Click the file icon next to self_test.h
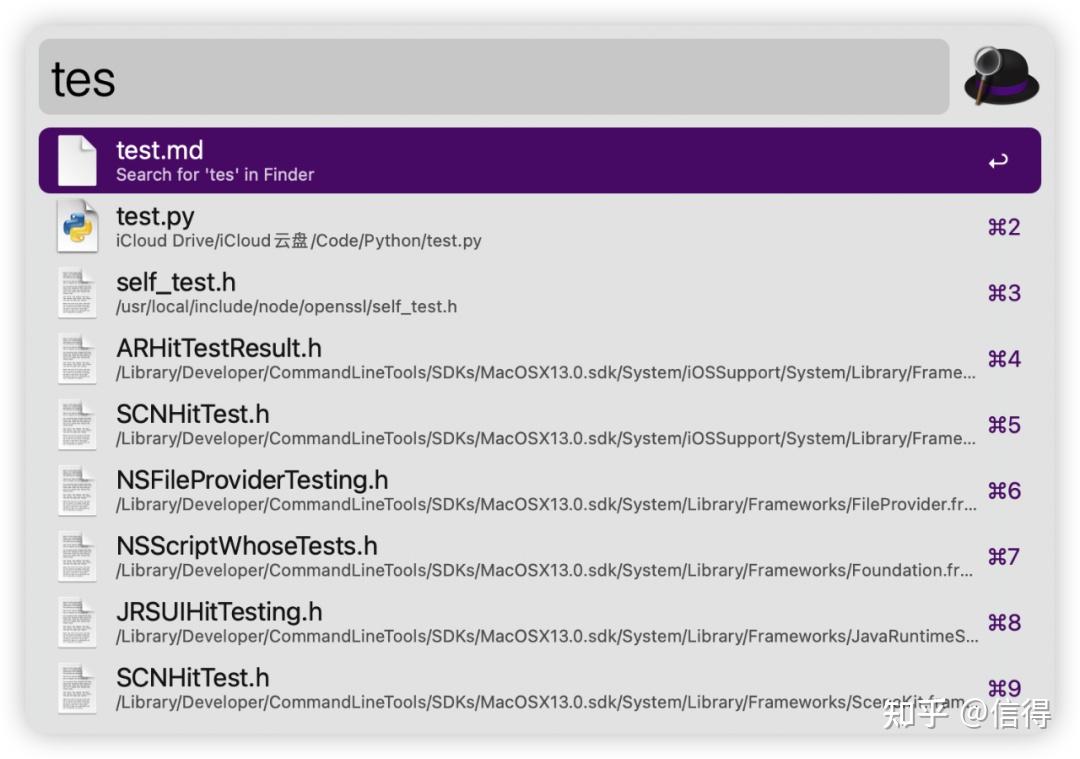1080x759 pixels. [77, 292]
